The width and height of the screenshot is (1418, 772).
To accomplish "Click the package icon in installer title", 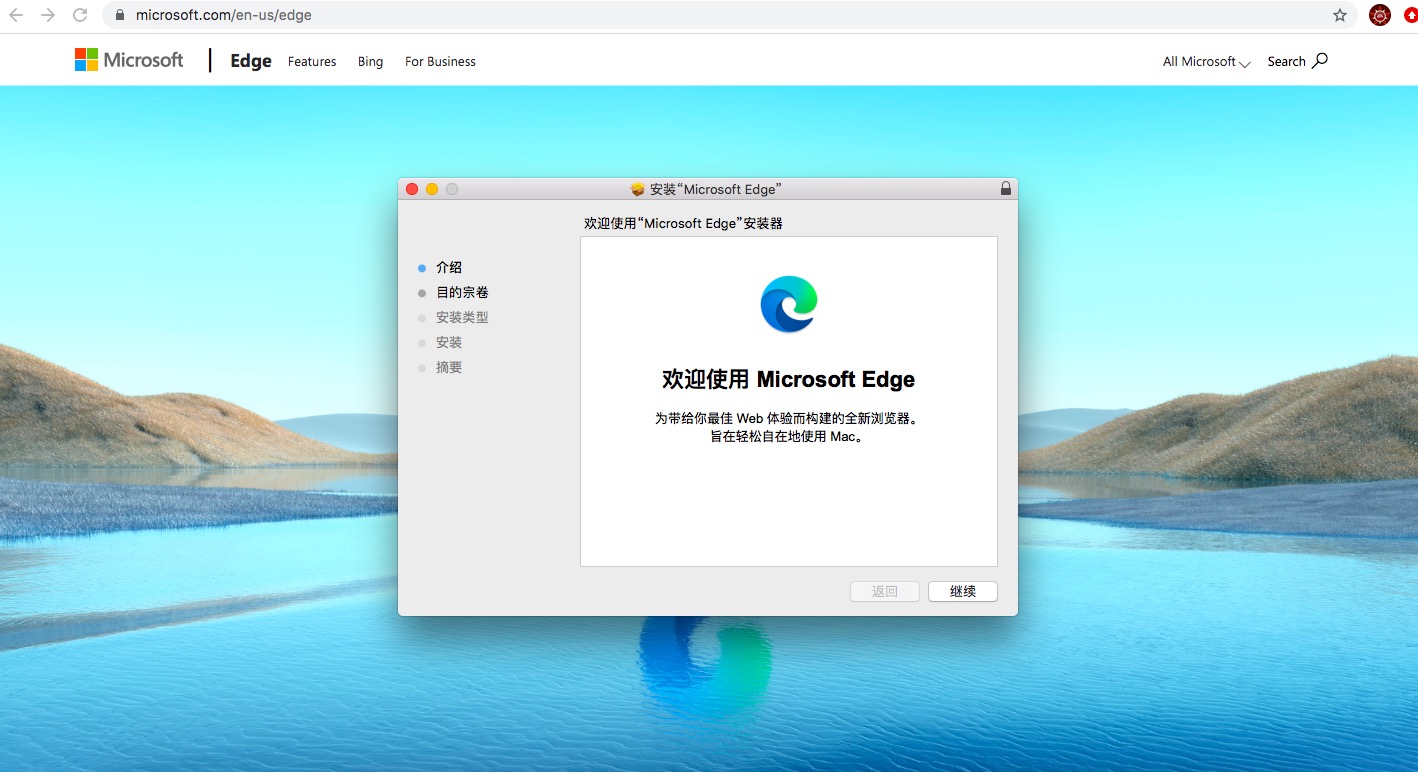I will pos(638,189).
